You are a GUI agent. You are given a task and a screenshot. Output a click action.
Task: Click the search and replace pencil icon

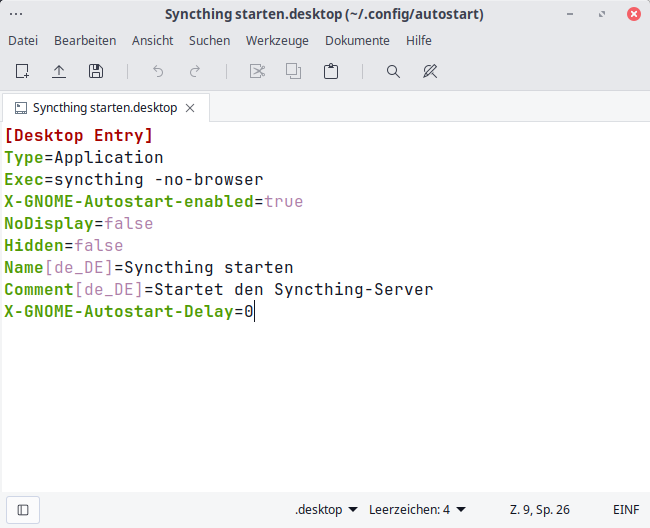coord(430,71)
